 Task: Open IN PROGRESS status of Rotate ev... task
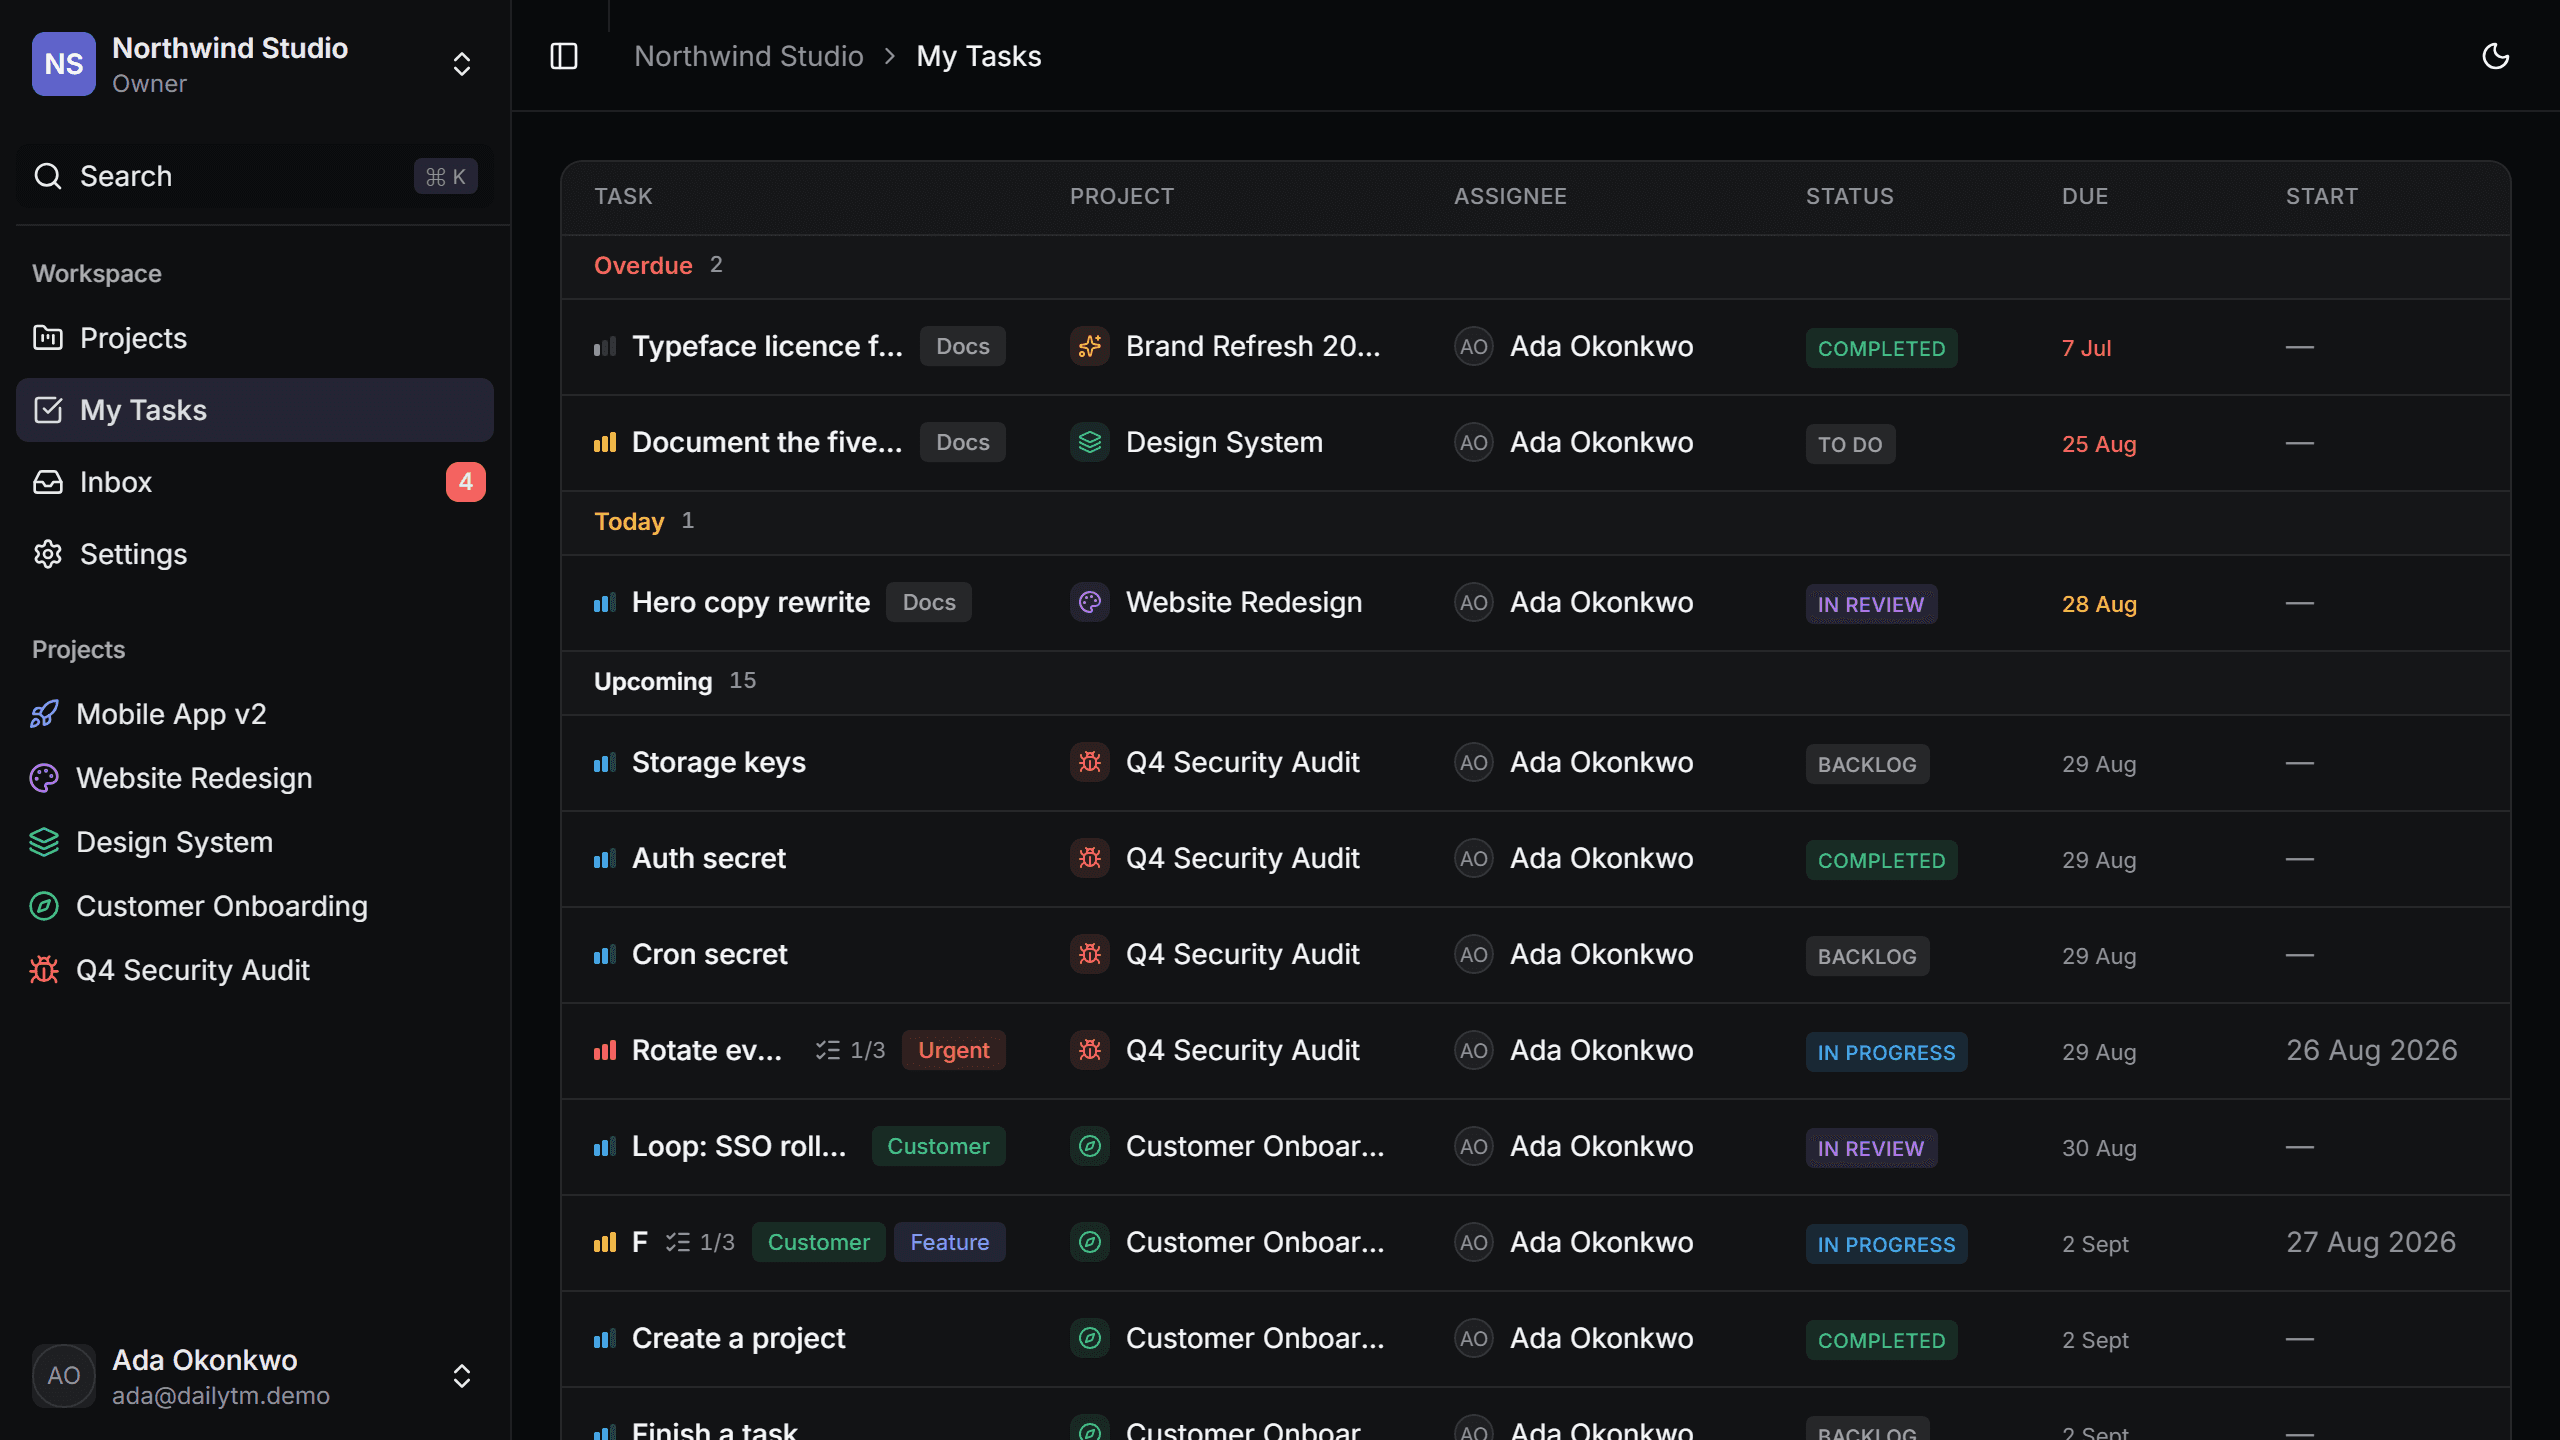pos(1886,1052)
